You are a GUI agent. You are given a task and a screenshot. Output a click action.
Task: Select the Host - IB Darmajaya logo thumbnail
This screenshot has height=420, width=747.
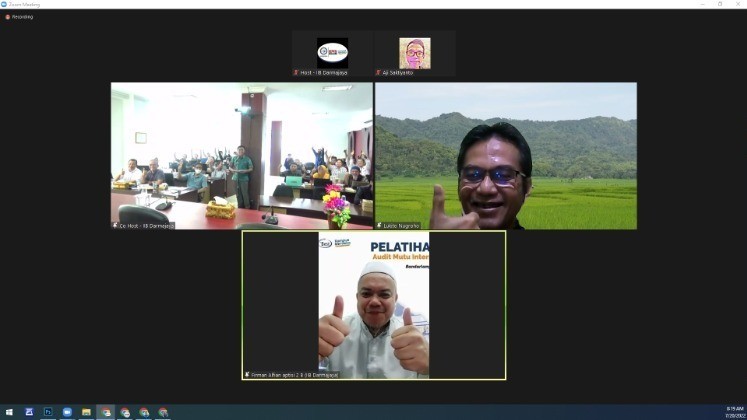[333, 52]
